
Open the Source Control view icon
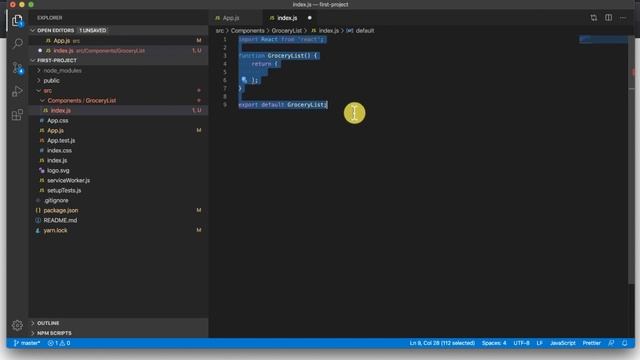(x=17, y=67)
